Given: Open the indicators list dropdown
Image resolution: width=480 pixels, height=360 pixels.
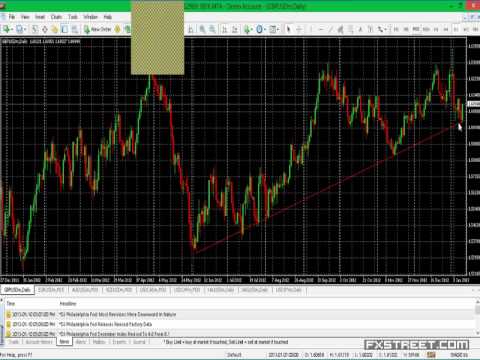Looking at the screenshot, I should pyautogui.click(x=251, y=29).
